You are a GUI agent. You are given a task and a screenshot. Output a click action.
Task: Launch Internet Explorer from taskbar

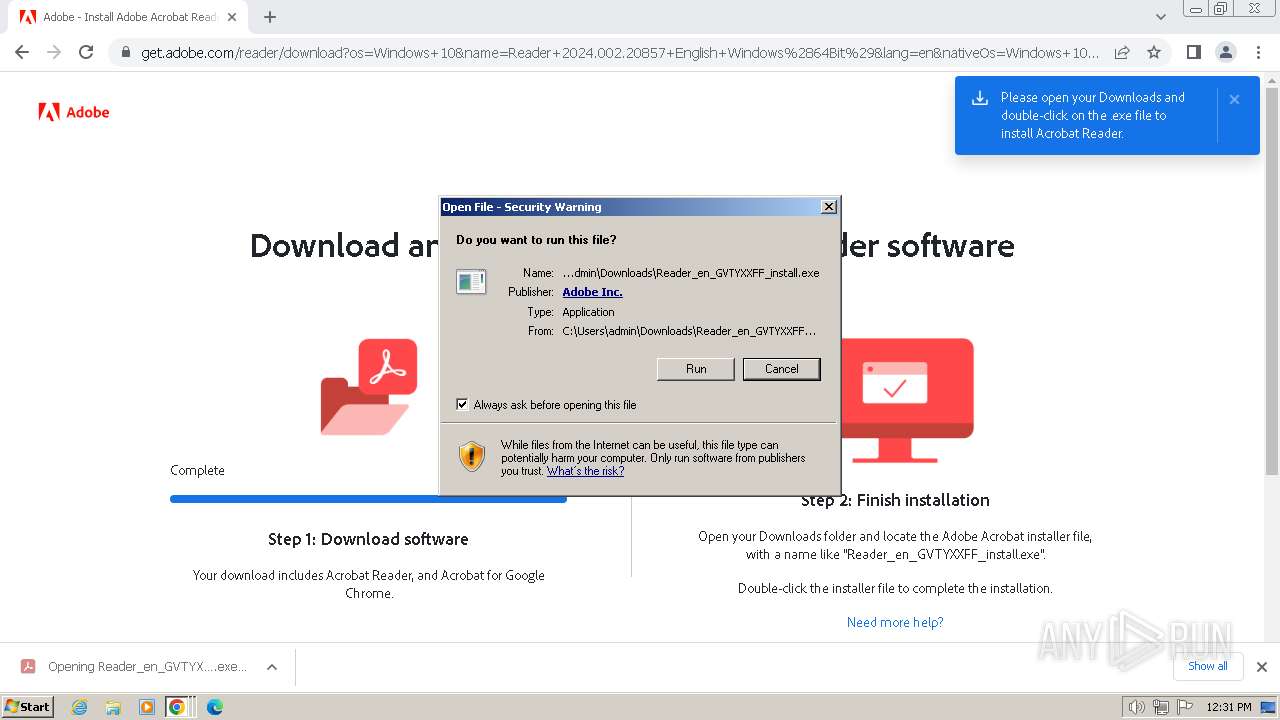coord(79,707)
